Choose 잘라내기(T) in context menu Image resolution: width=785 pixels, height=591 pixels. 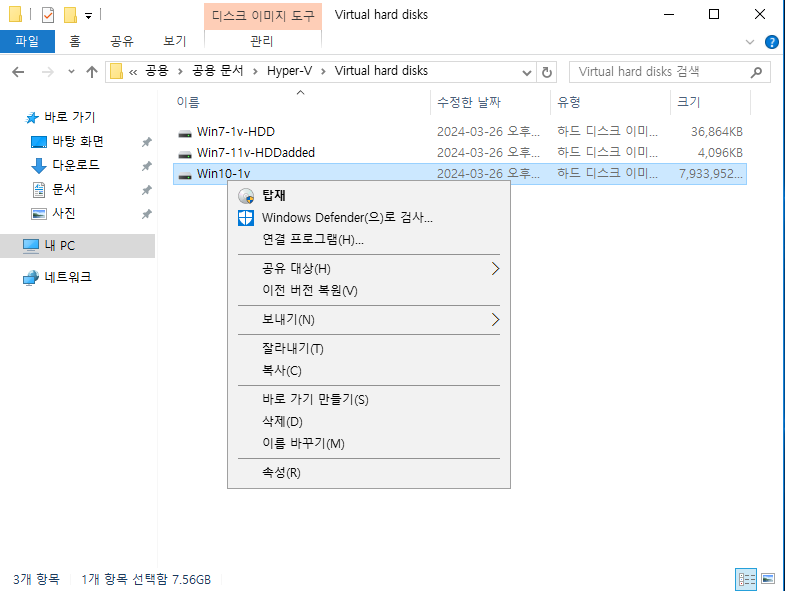coord(369,349)
